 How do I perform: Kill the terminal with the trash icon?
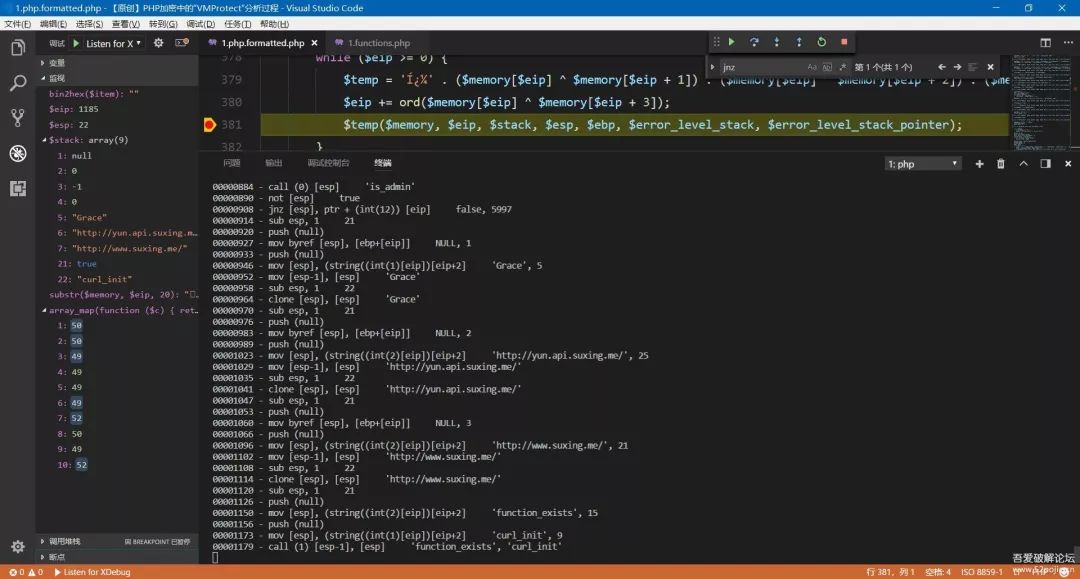[1001, 164]
